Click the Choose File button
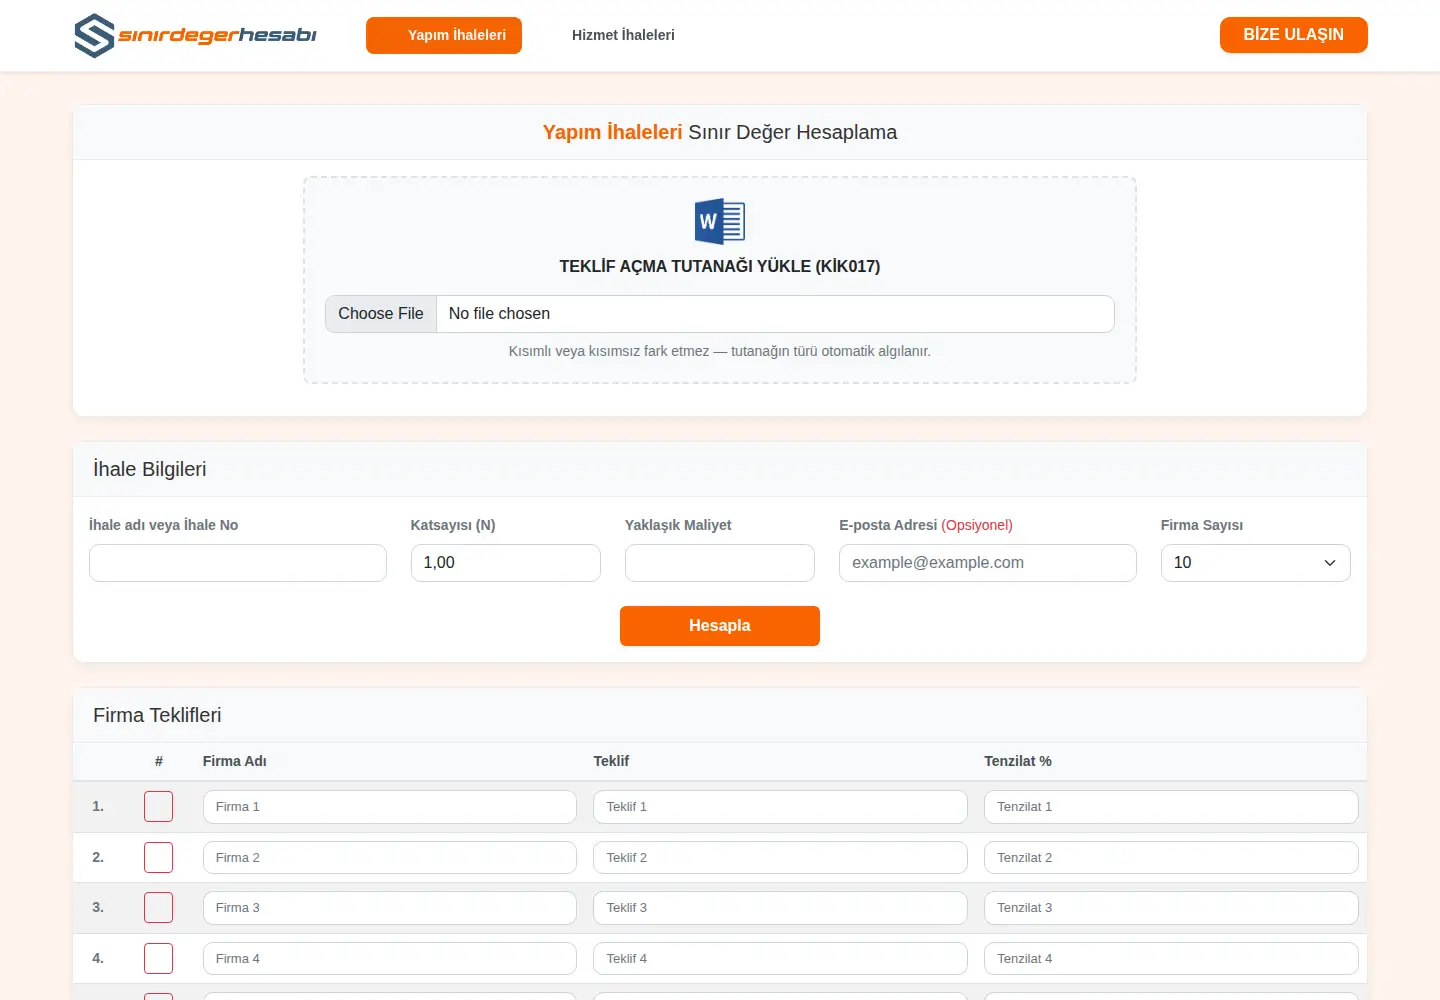The image size is (1440, 1000). 381,314
